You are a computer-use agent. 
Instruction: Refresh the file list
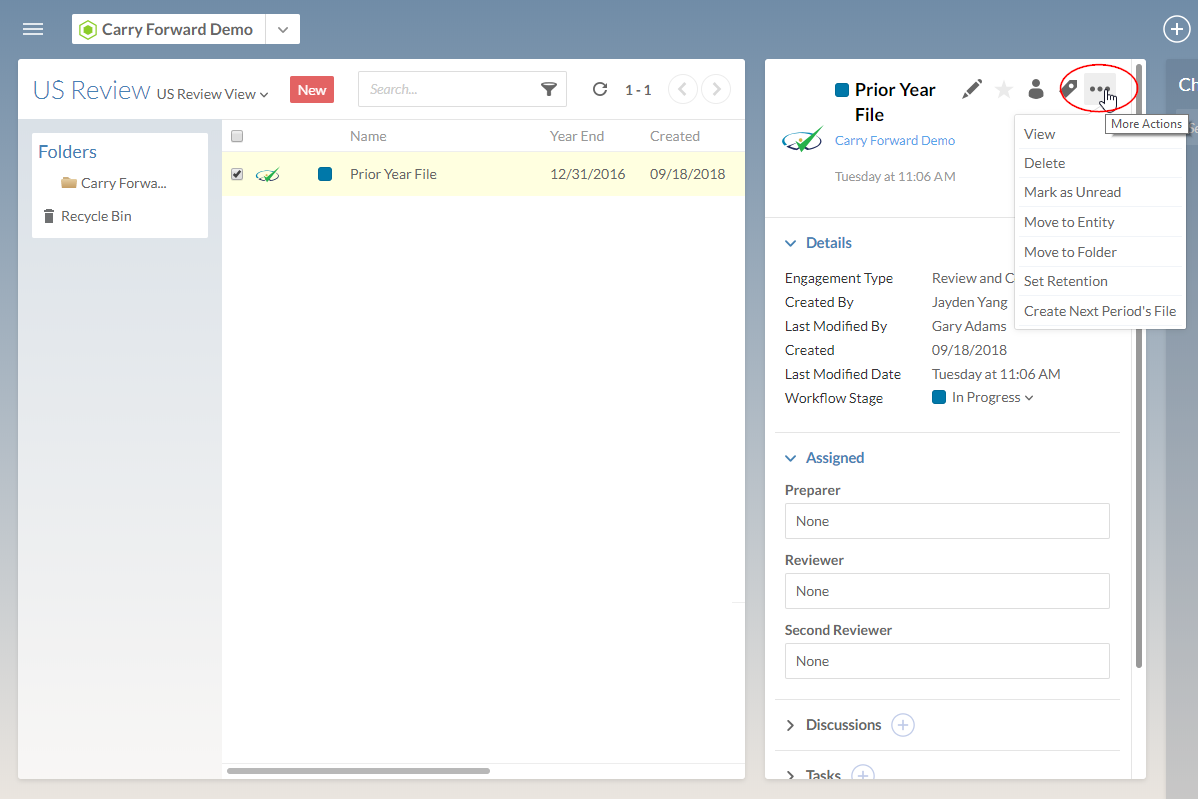tap(600, 89)
